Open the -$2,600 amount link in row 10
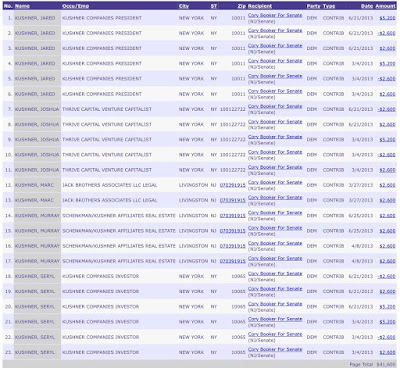The height and width of the screenshot is (368, 400). coord(387,155)
